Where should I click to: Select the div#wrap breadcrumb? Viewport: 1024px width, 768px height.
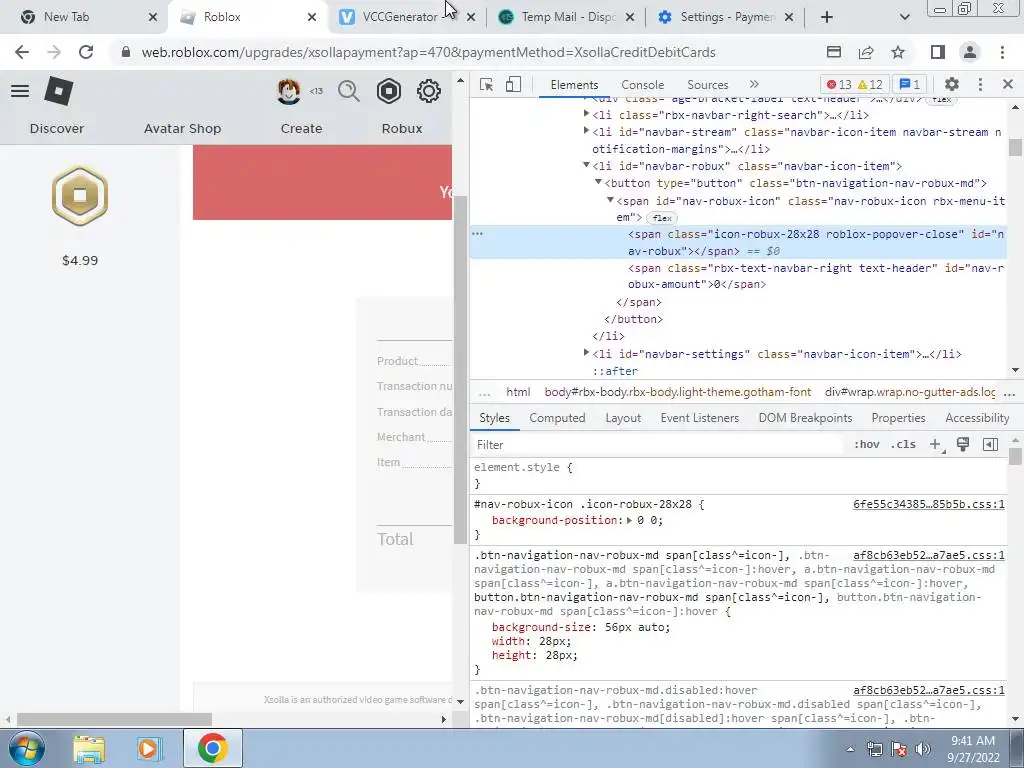click(910, 392)
